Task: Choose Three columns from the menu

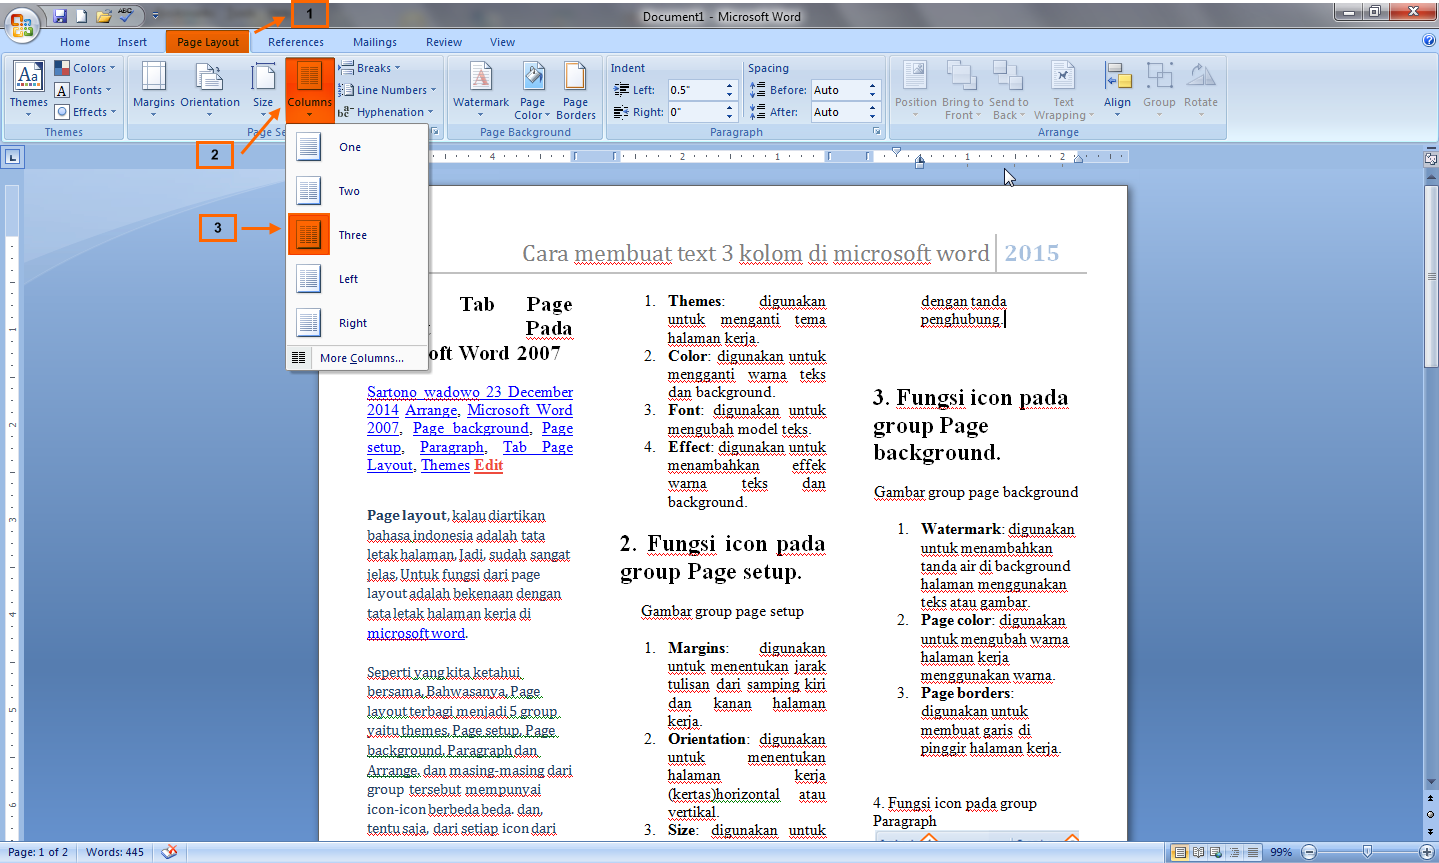Action: (x=357, y=235)
